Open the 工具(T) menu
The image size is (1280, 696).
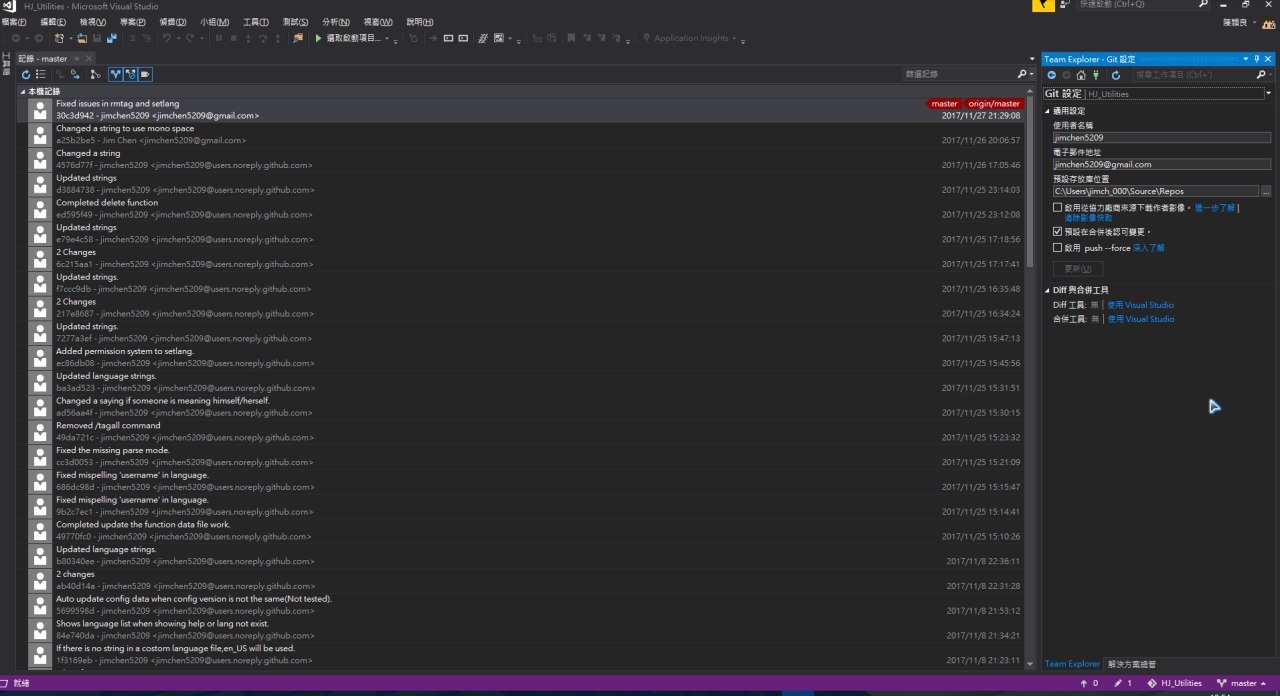pos(256,22)
